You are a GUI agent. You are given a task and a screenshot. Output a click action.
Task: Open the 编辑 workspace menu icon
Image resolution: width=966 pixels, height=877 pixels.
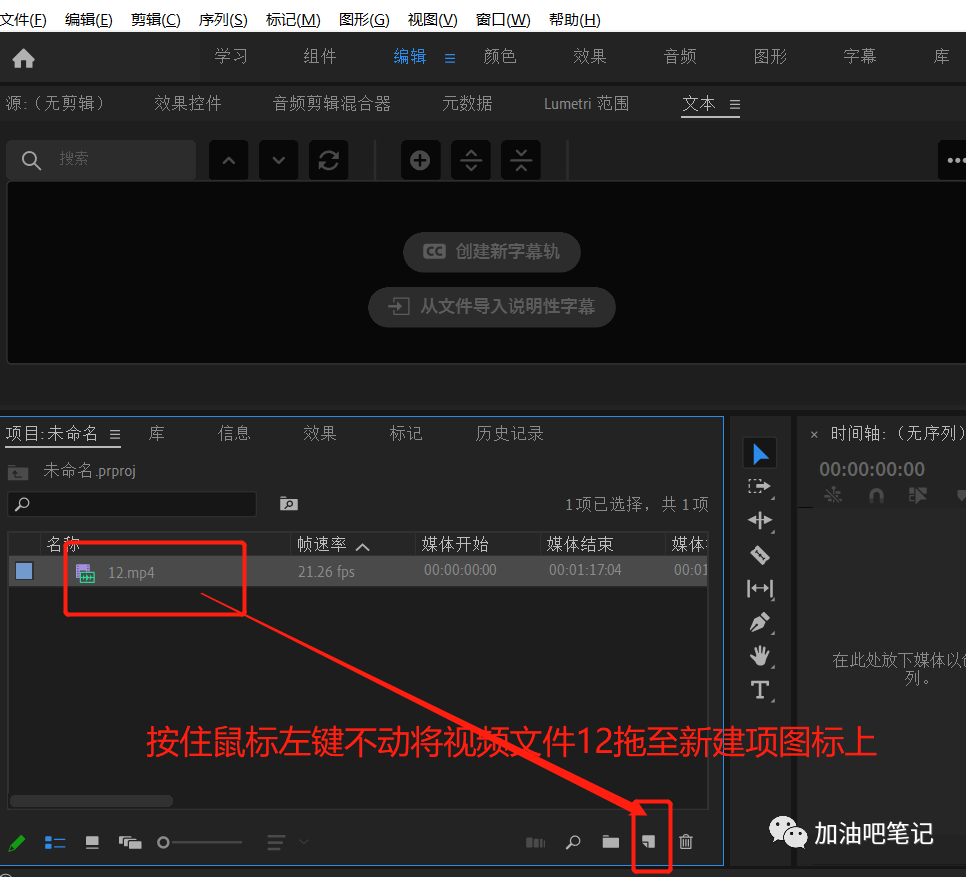click(450, 58)
